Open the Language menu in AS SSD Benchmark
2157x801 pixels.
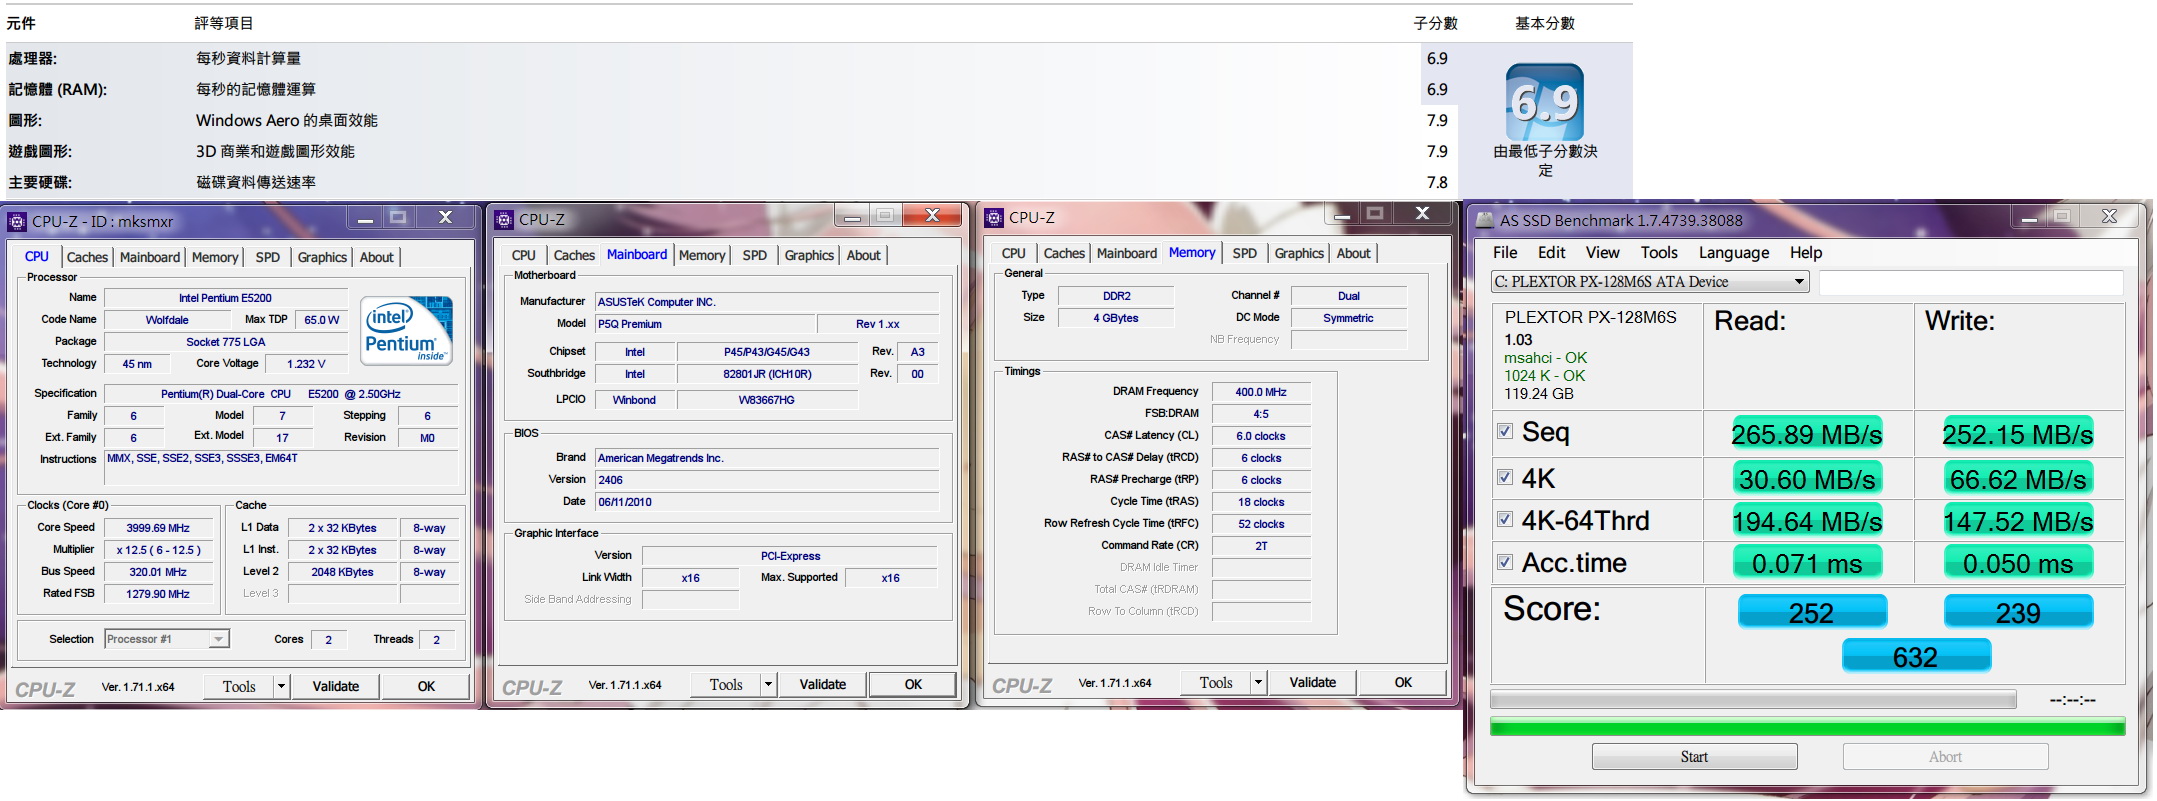click(1734, 252)
